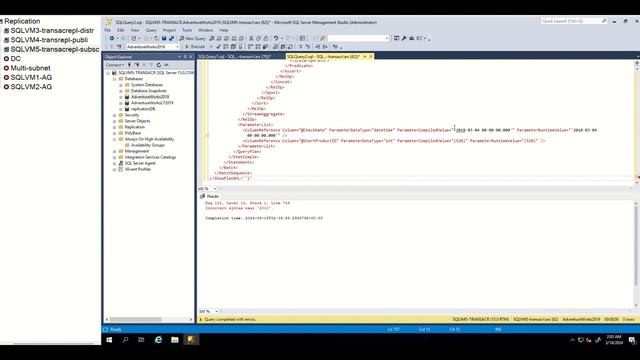Expand the System Databases node
This screenshot has height=360, width=640.
pyautogui.click(x=121, y=85)
